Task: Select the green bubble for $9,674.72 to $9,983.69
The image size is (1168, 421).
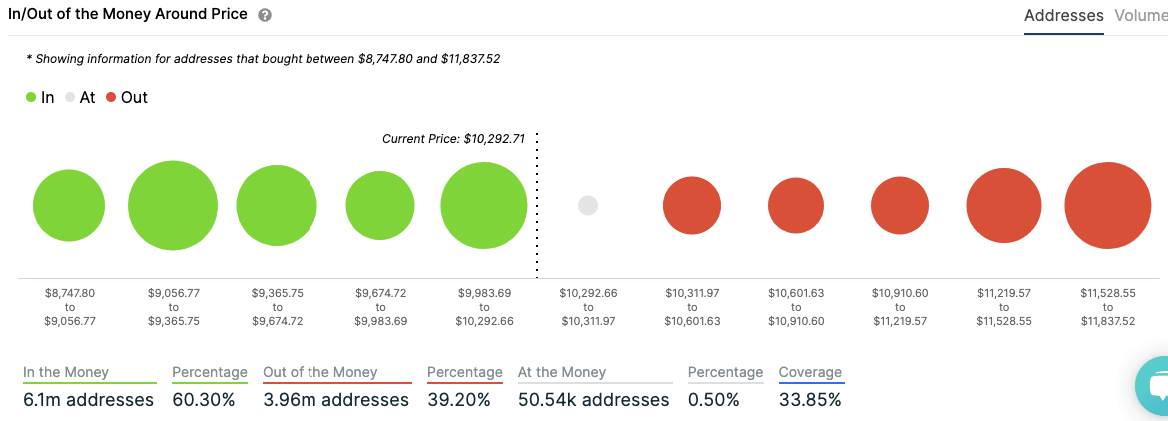Action: pyautogui.click(x=380, y=206)
